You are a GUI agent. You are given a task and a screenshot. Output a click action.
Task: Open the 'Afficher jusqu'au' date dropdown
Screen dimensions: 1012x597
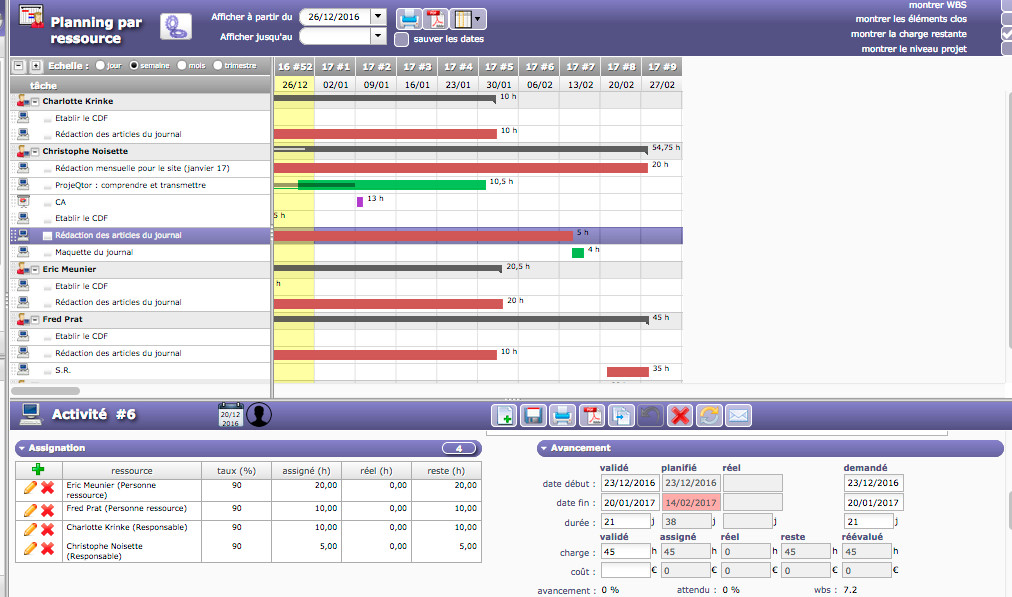[377, 36]
